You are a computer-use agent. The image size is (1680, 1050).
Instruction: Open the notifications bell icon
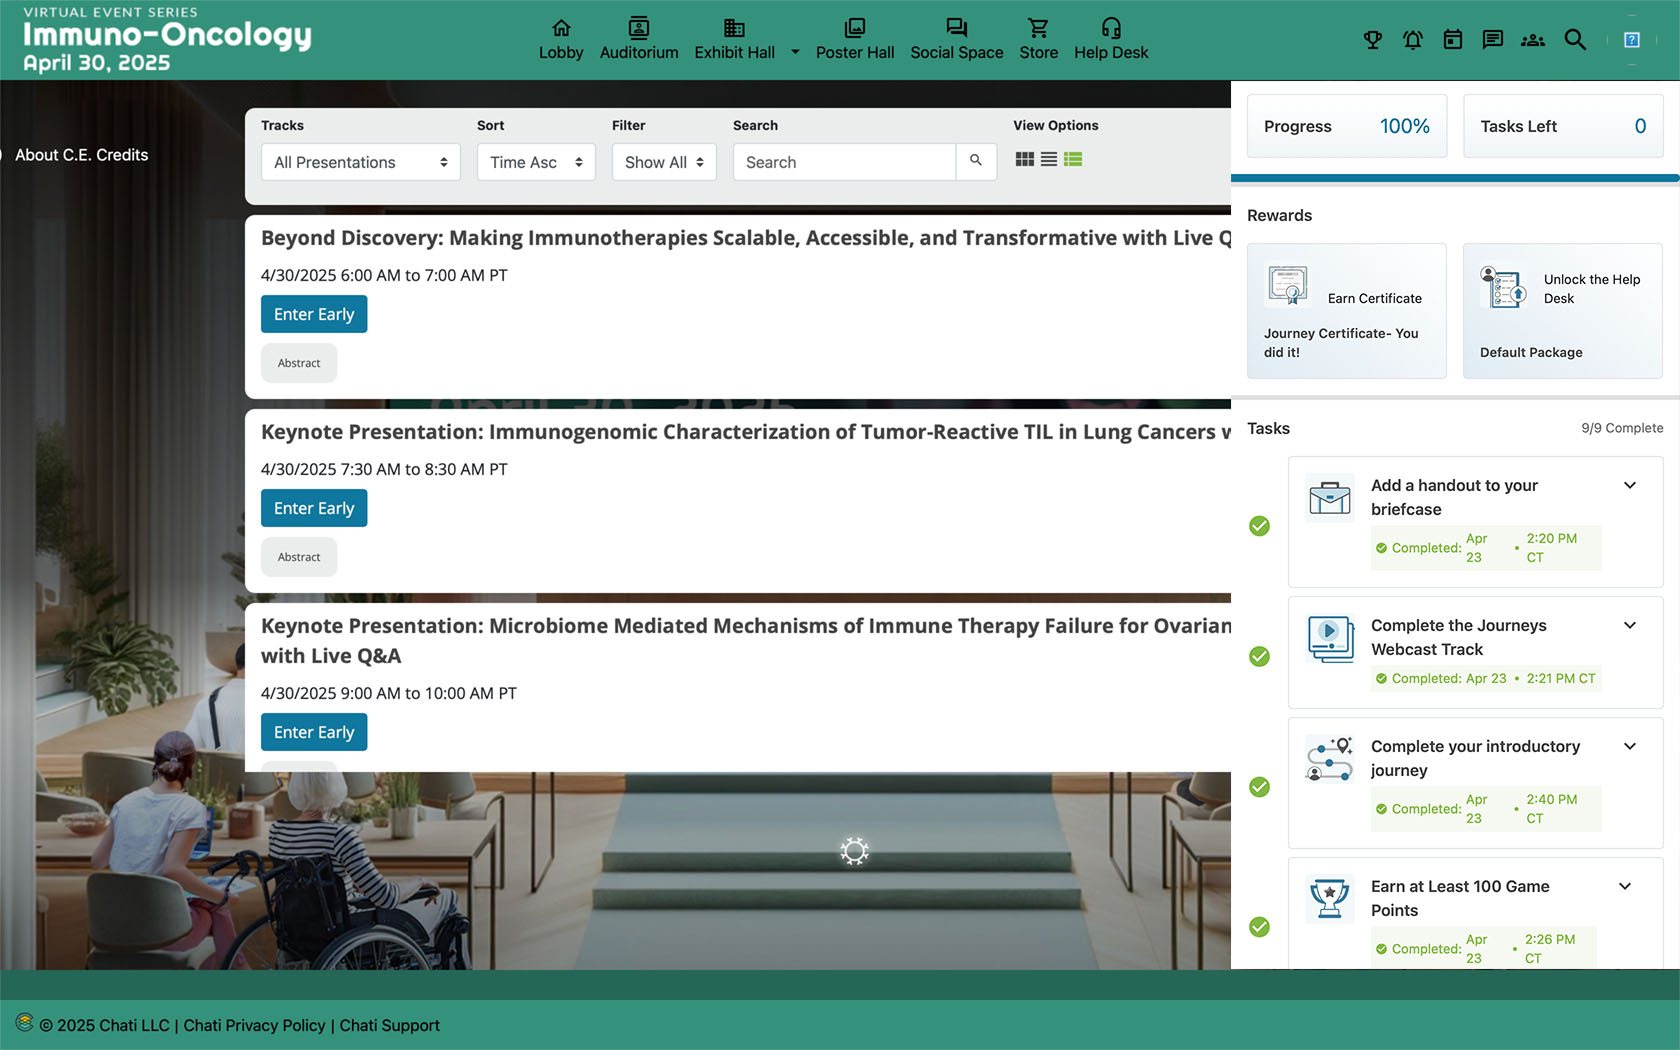[1412, 40]
